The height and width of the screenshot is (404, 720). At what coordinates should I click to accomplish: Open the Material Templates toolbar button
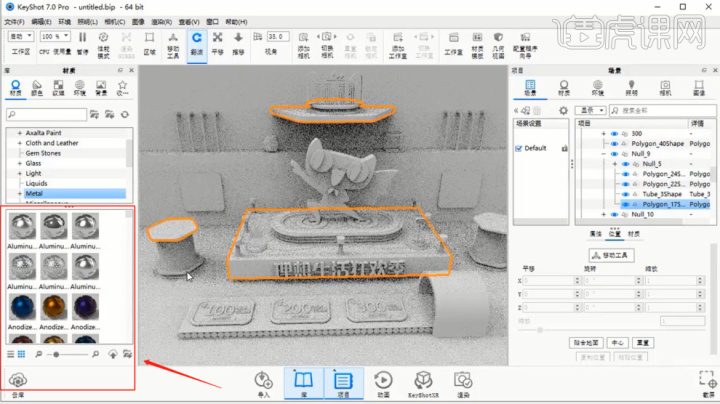477,45
